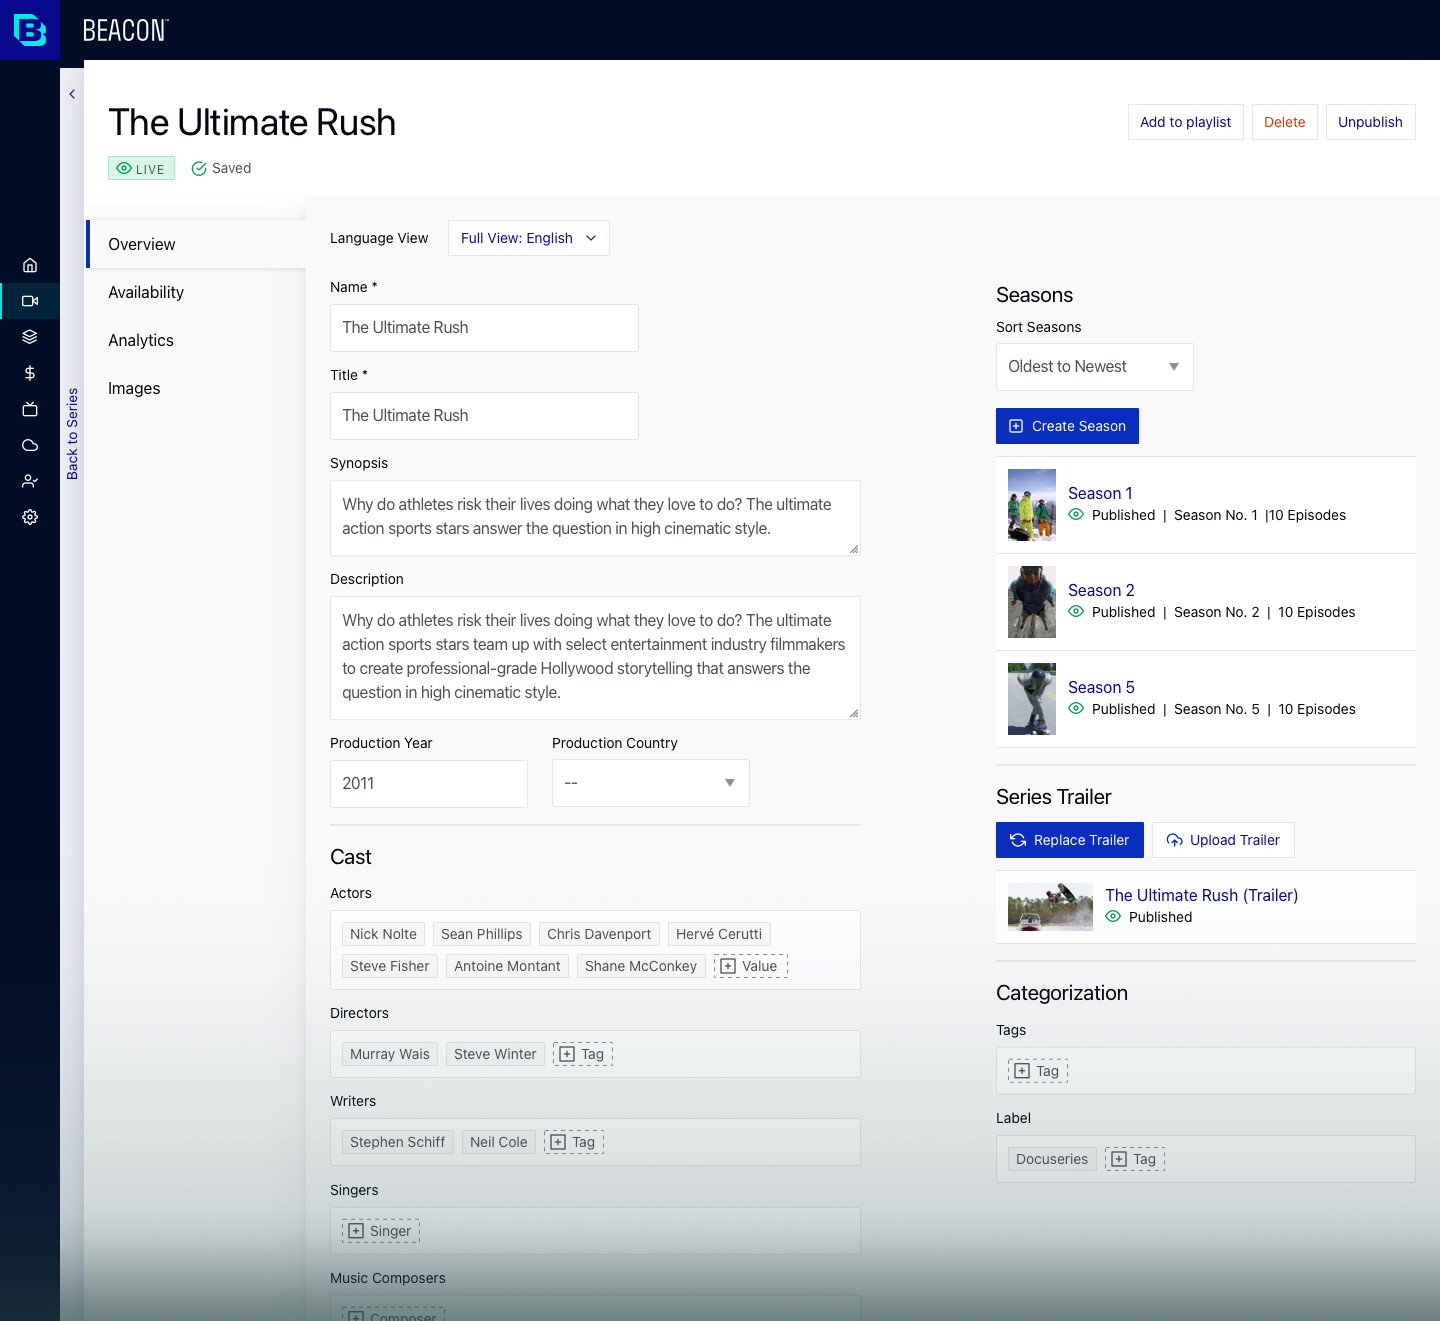This screenshot has height=1321, width=1440.
Task: Open the Language View dropdown
Action: click(x=528, y=238)
